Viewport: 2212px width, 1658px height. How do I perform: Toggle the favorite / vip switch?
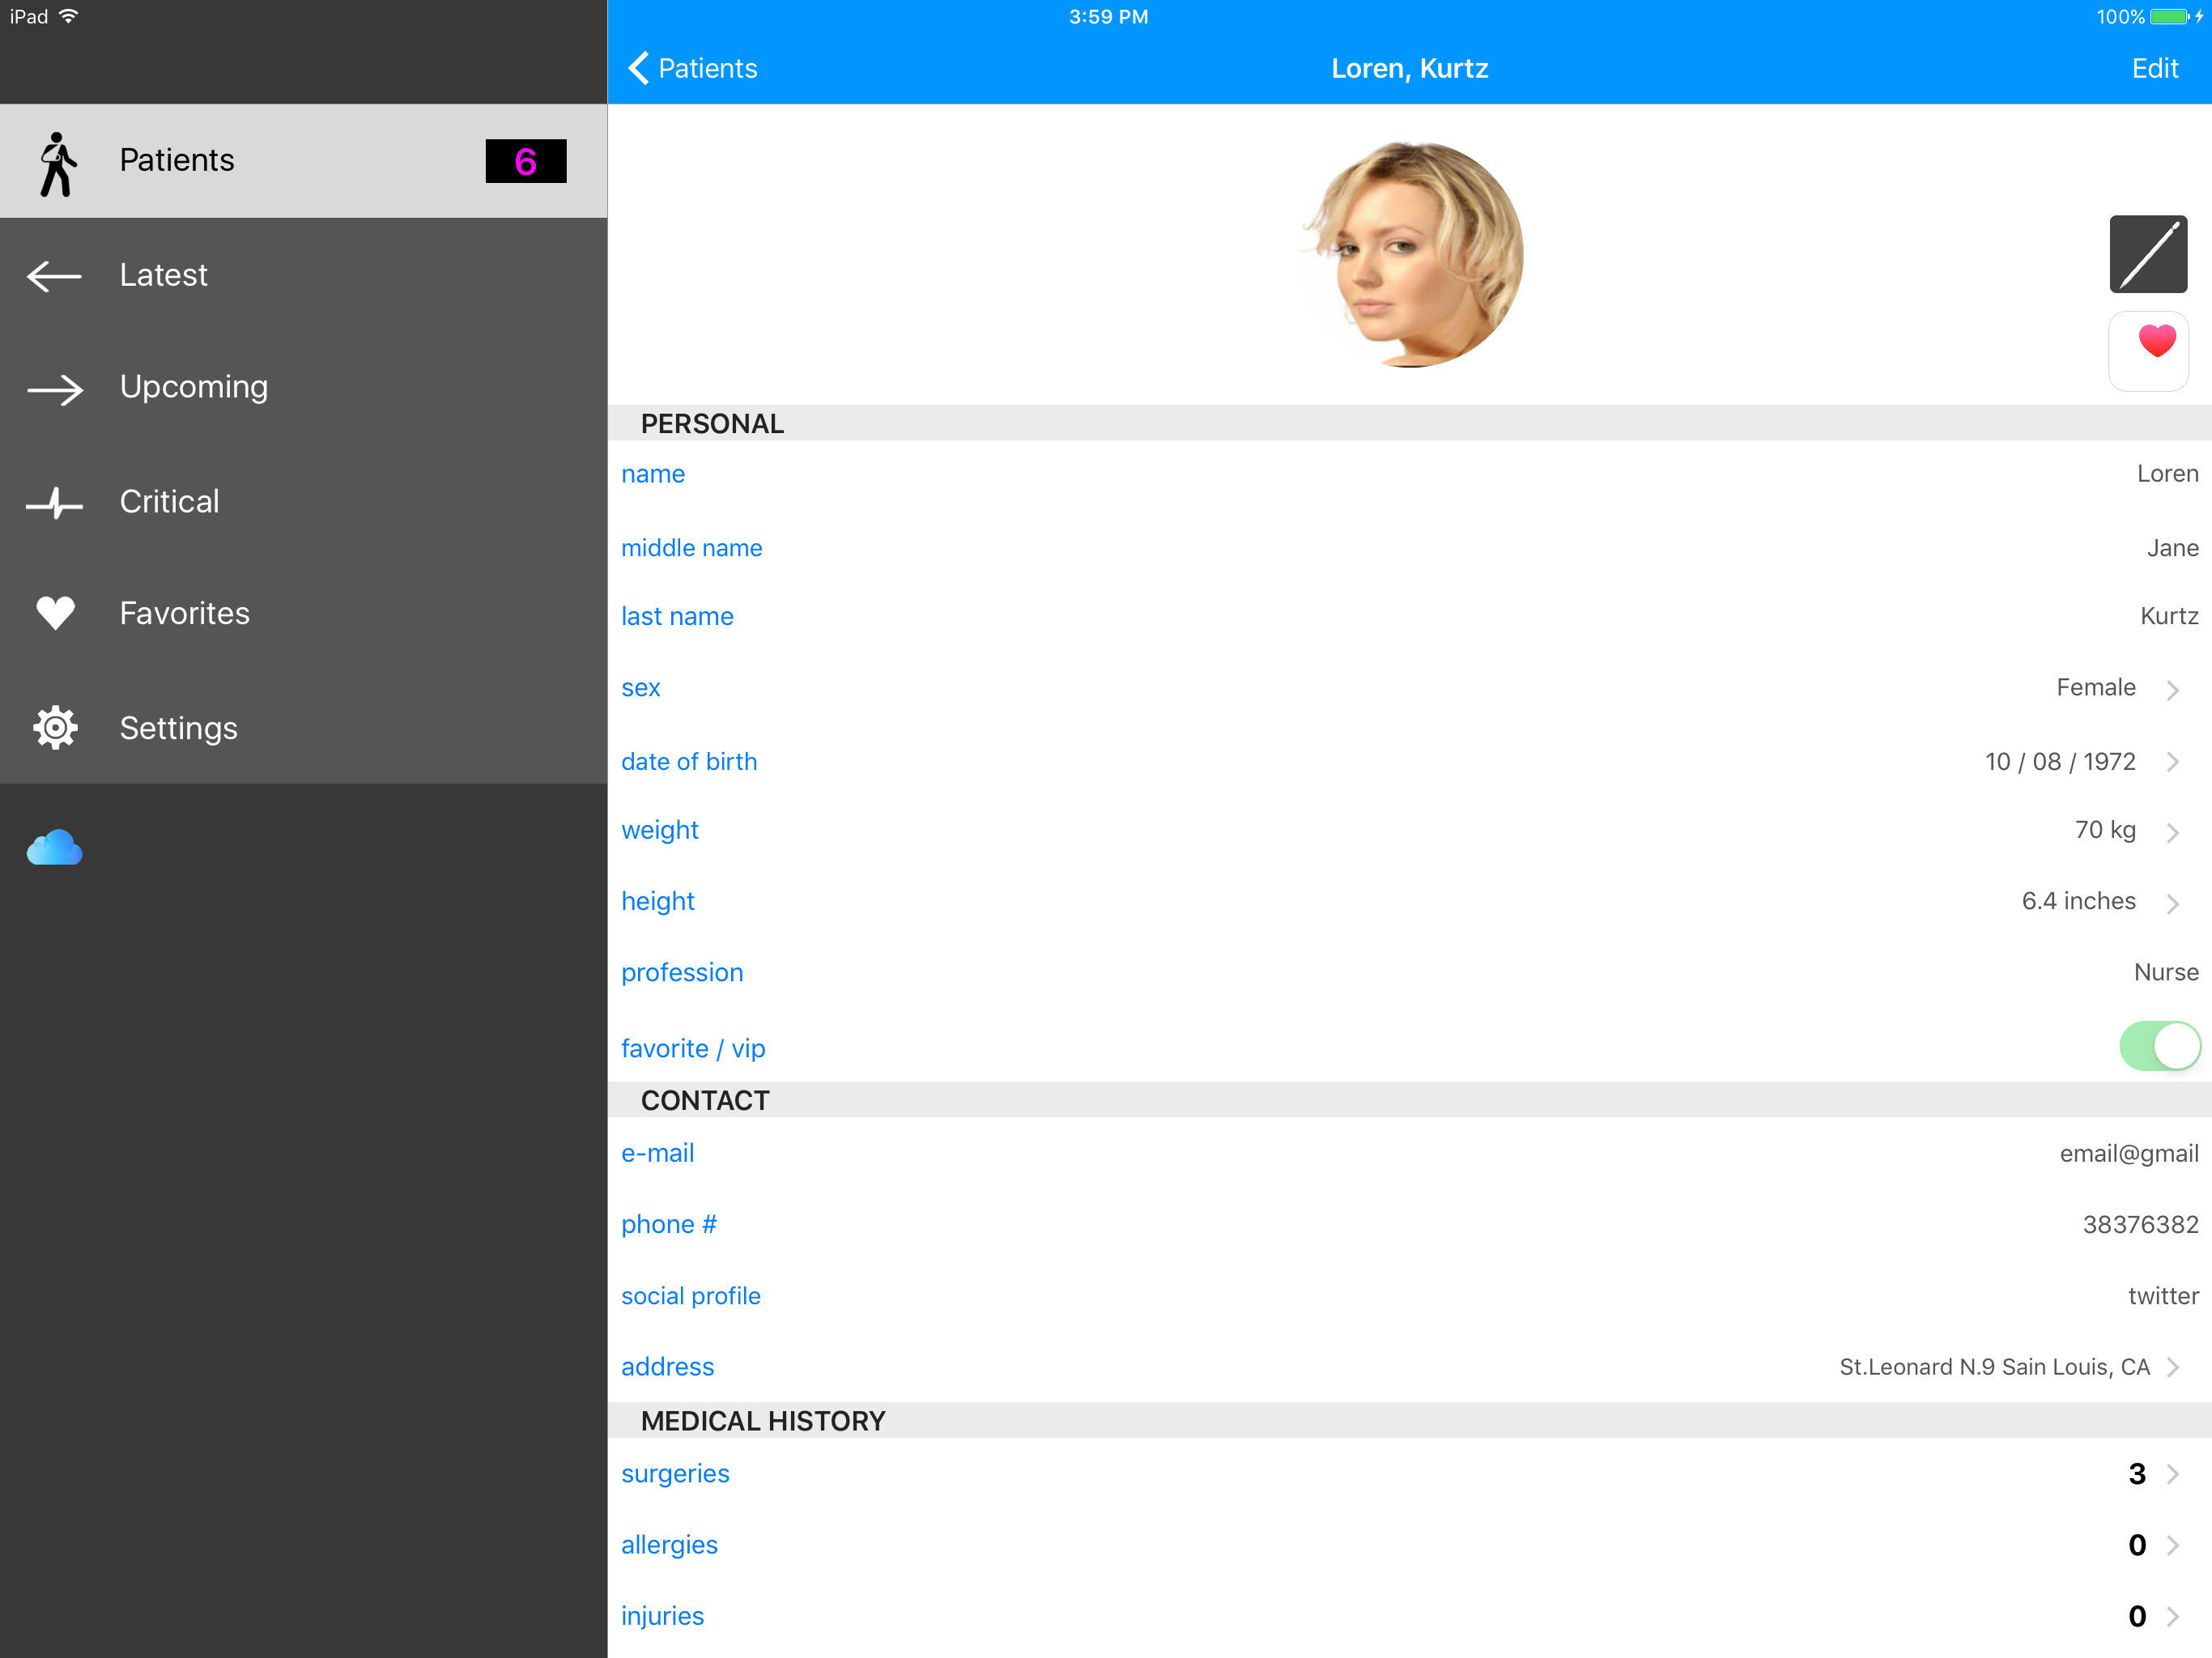pyautogui.click(x=2160, y=1047)
